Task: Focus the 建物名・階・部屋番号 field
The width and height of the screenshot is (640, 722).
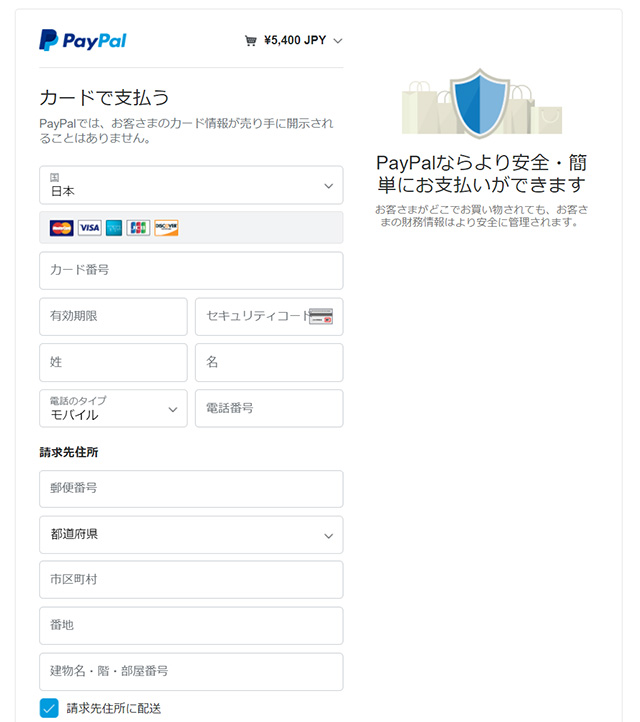Action: coord(191,672)
